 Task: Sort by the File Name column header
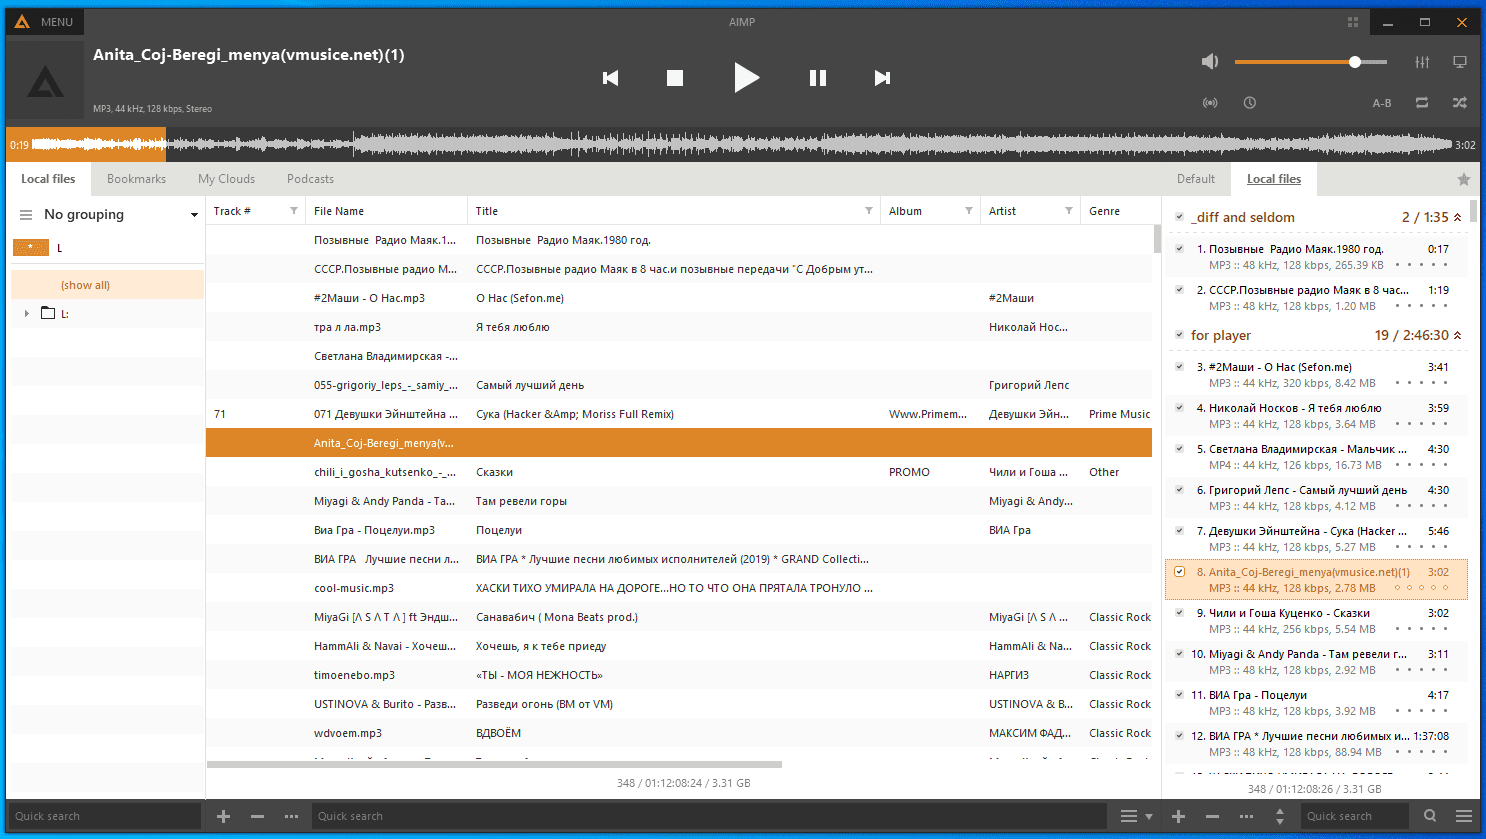[386, 211]
